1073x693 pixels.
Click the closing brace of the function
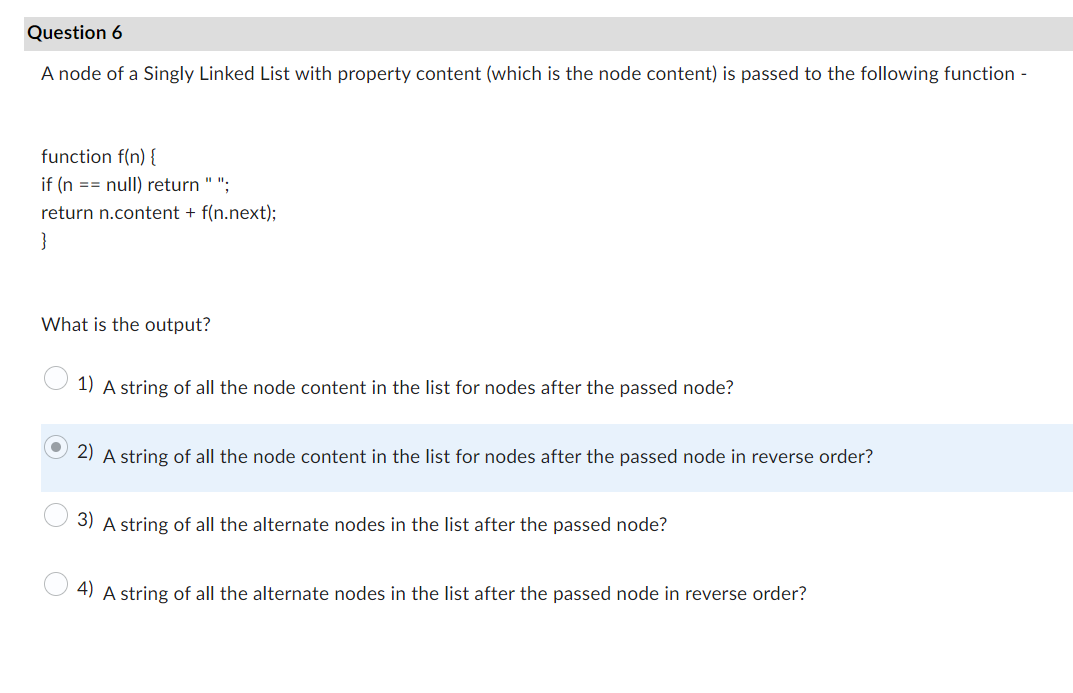[x=44, y=240]
